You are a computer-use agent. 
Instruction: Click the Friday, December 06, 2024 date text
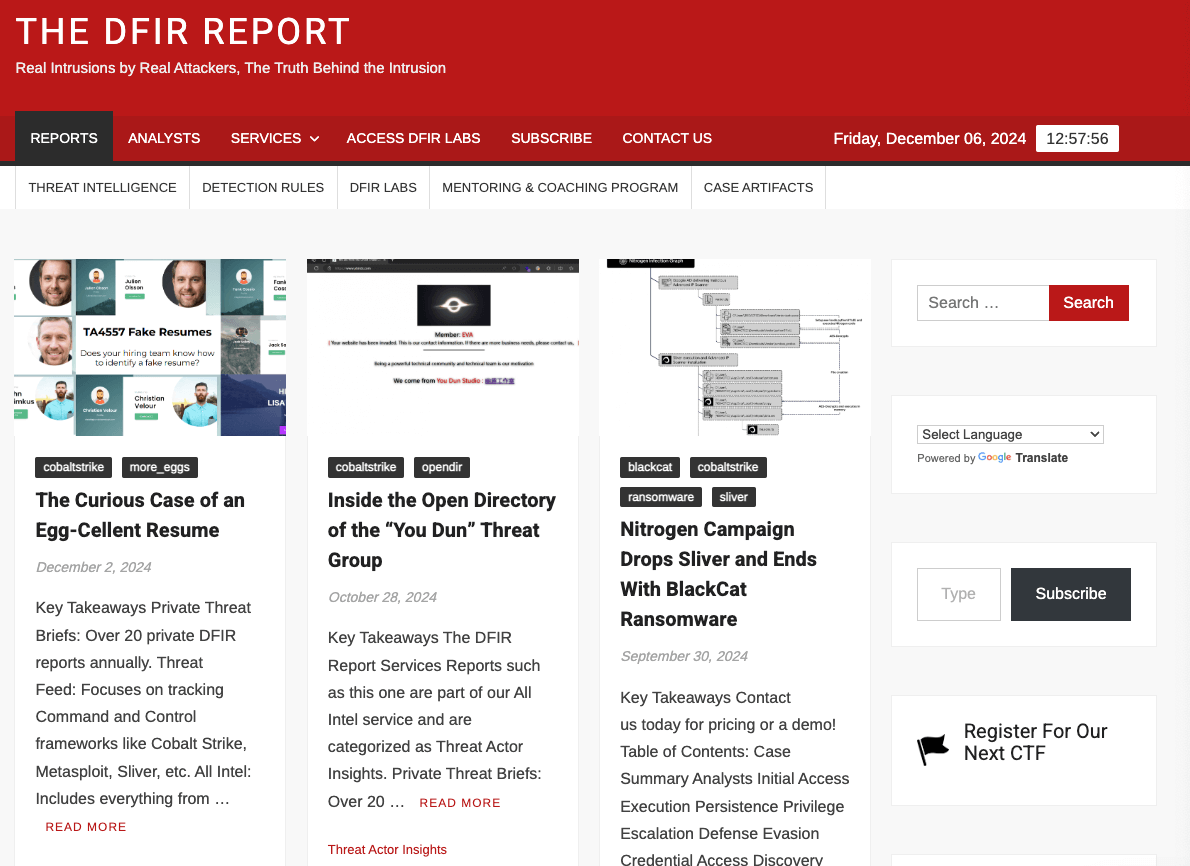[x=929, y=139]
